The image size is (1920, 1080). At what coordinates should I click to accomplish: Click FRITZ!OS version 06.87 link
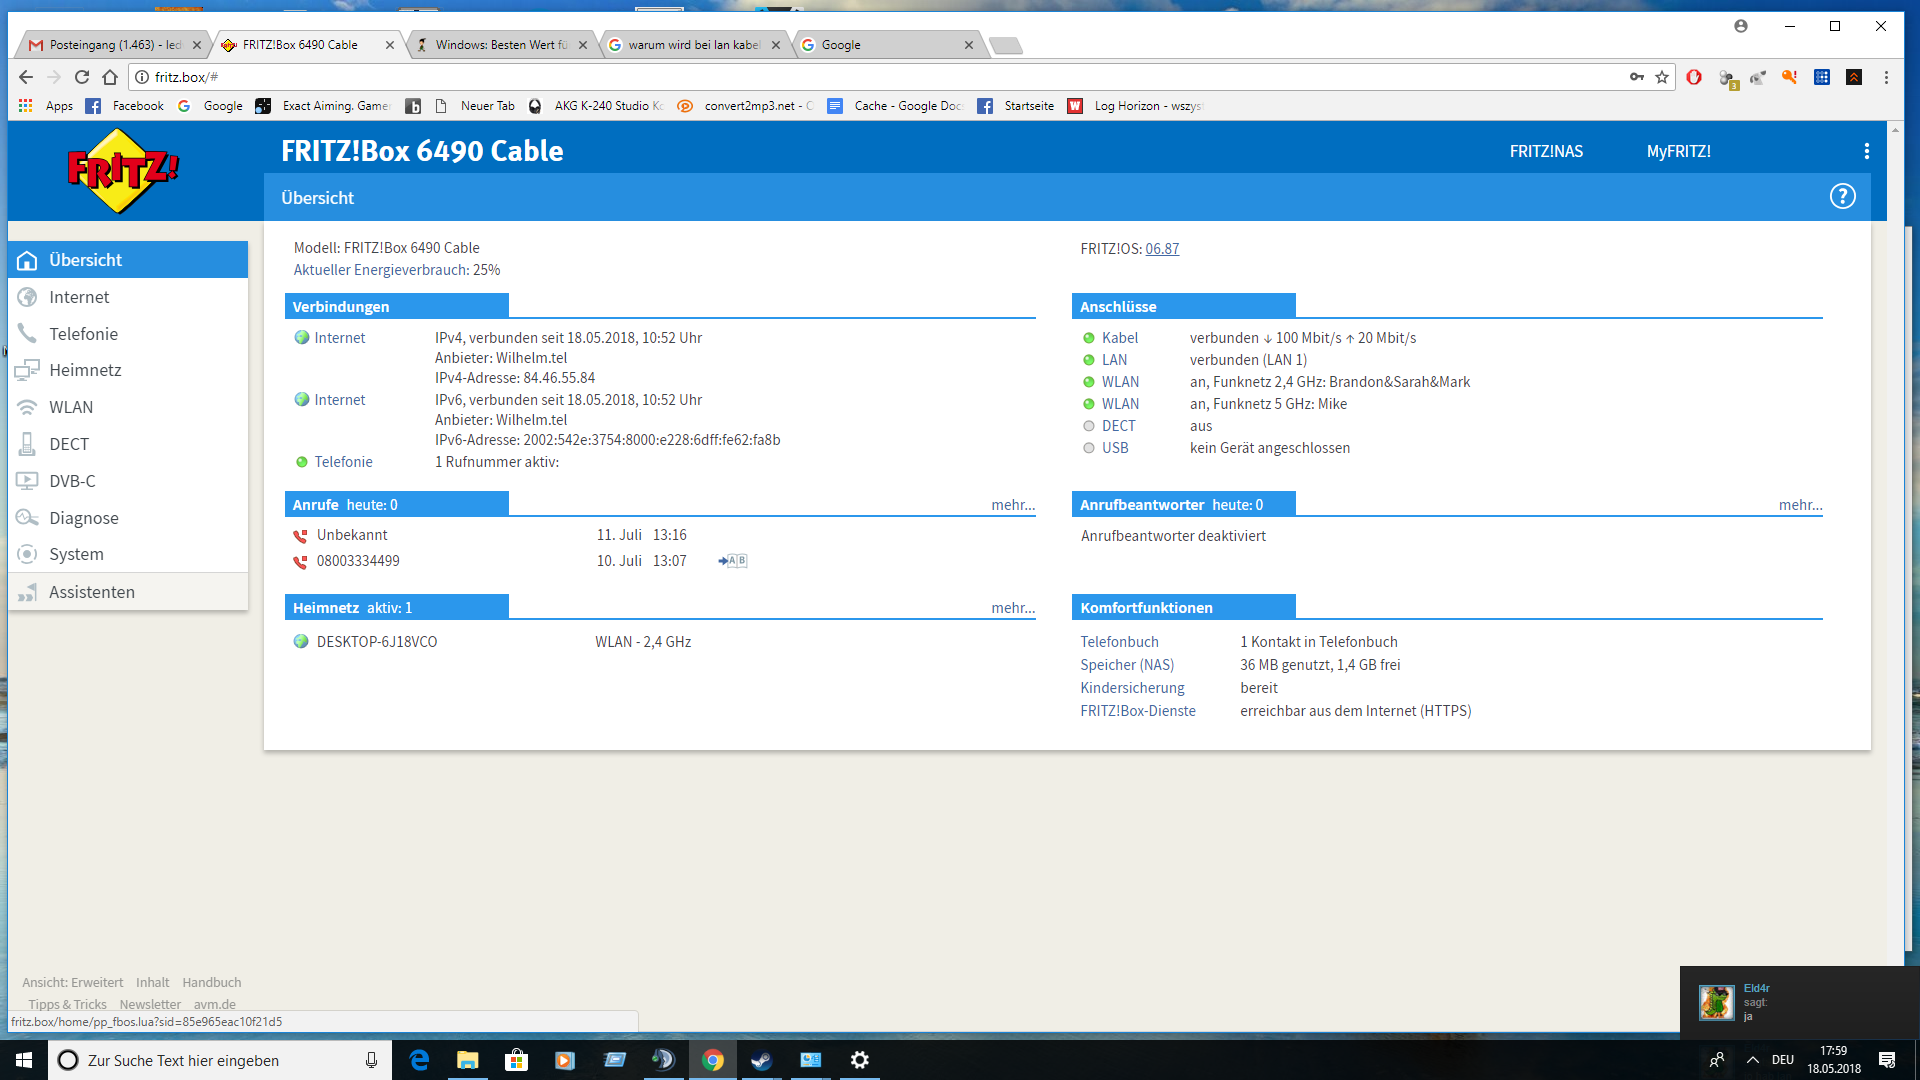pos(1162,249)
